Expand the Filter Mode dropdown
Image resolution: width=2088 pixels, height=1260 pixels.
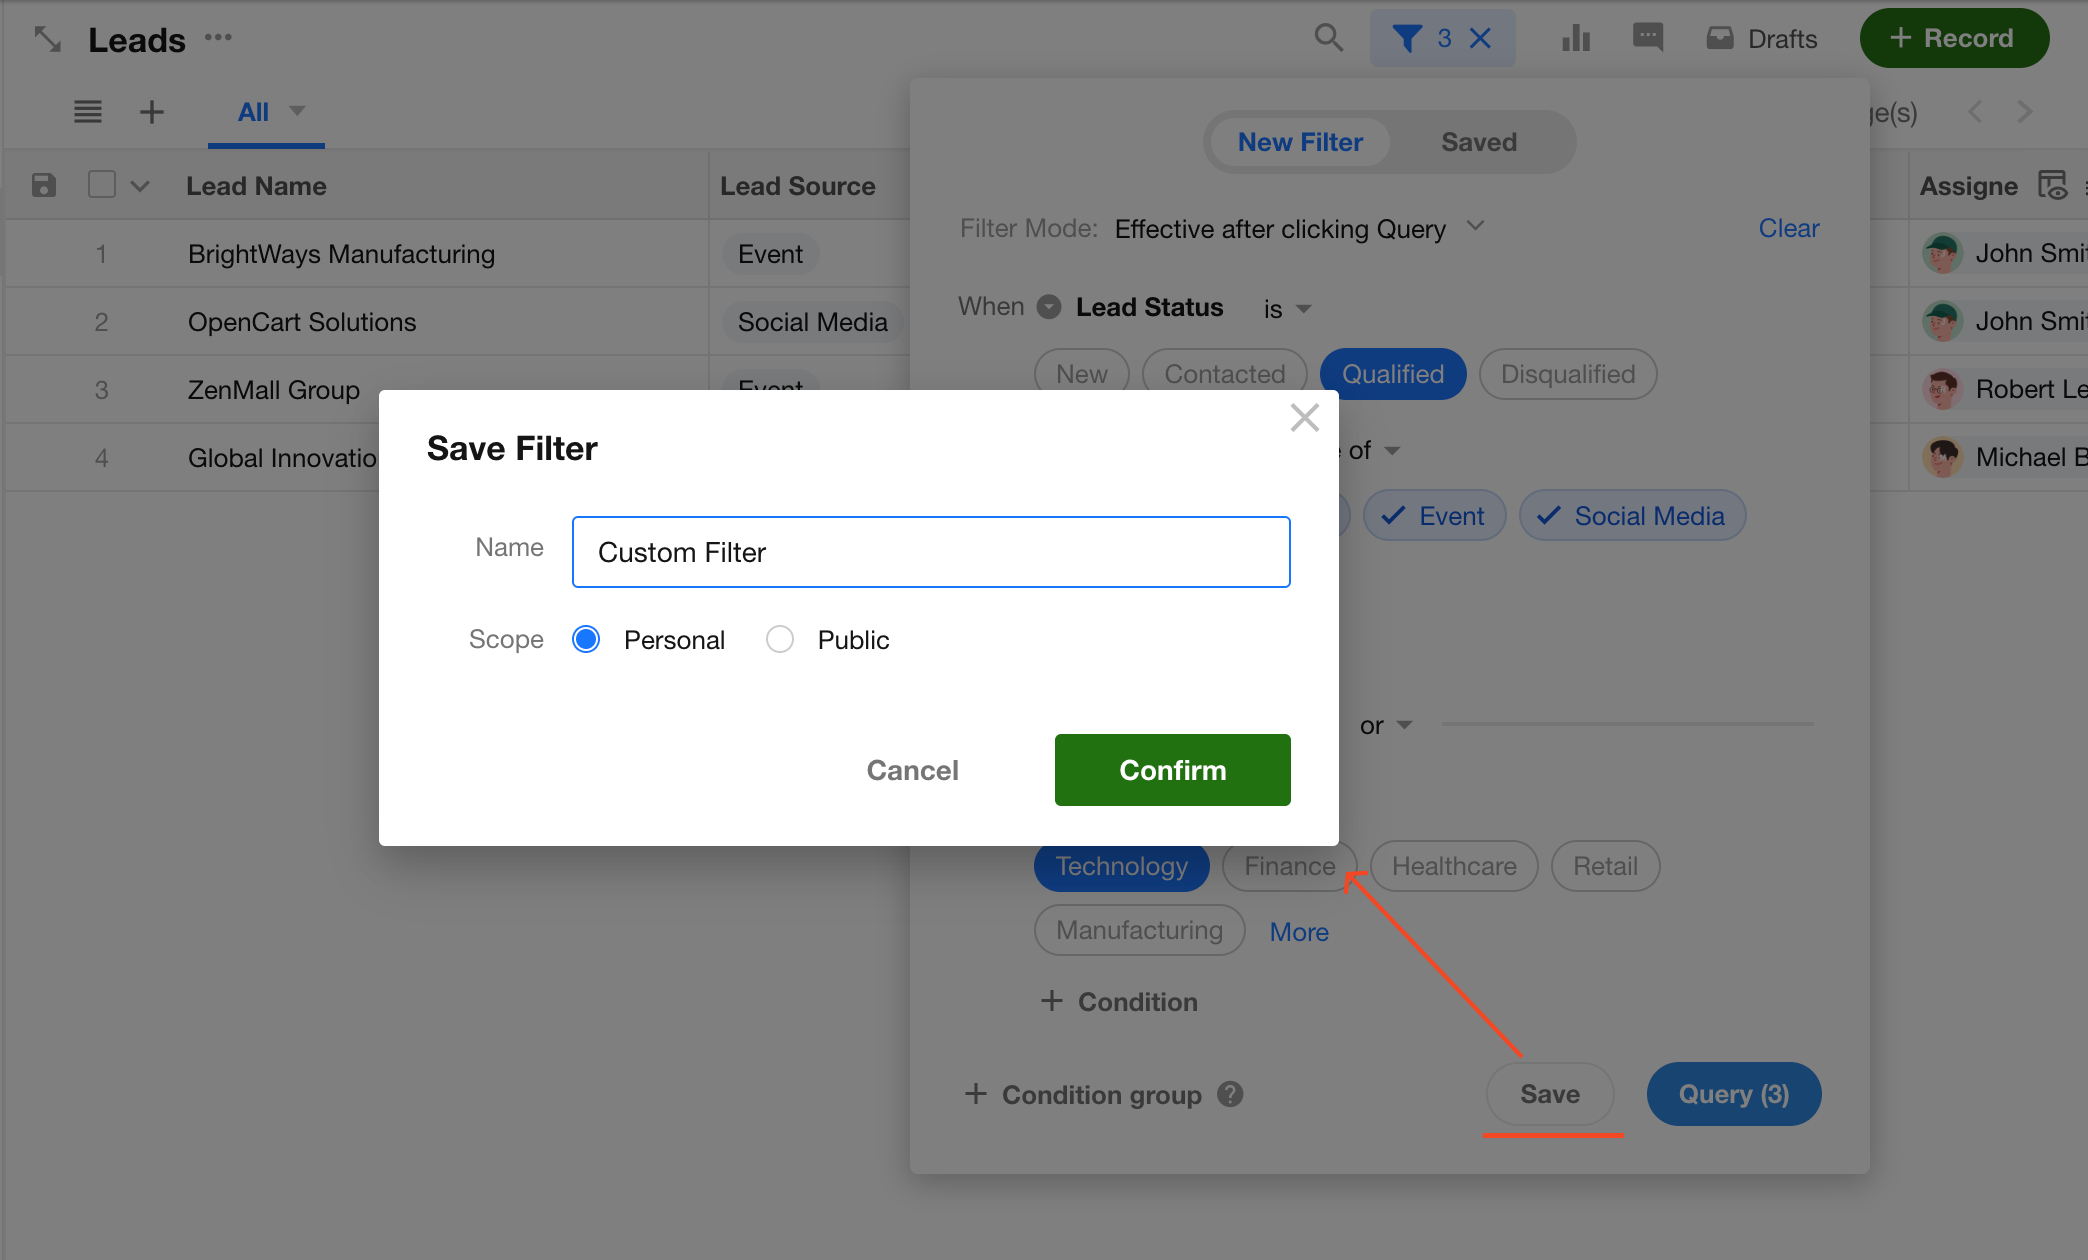coord(1475,227)
